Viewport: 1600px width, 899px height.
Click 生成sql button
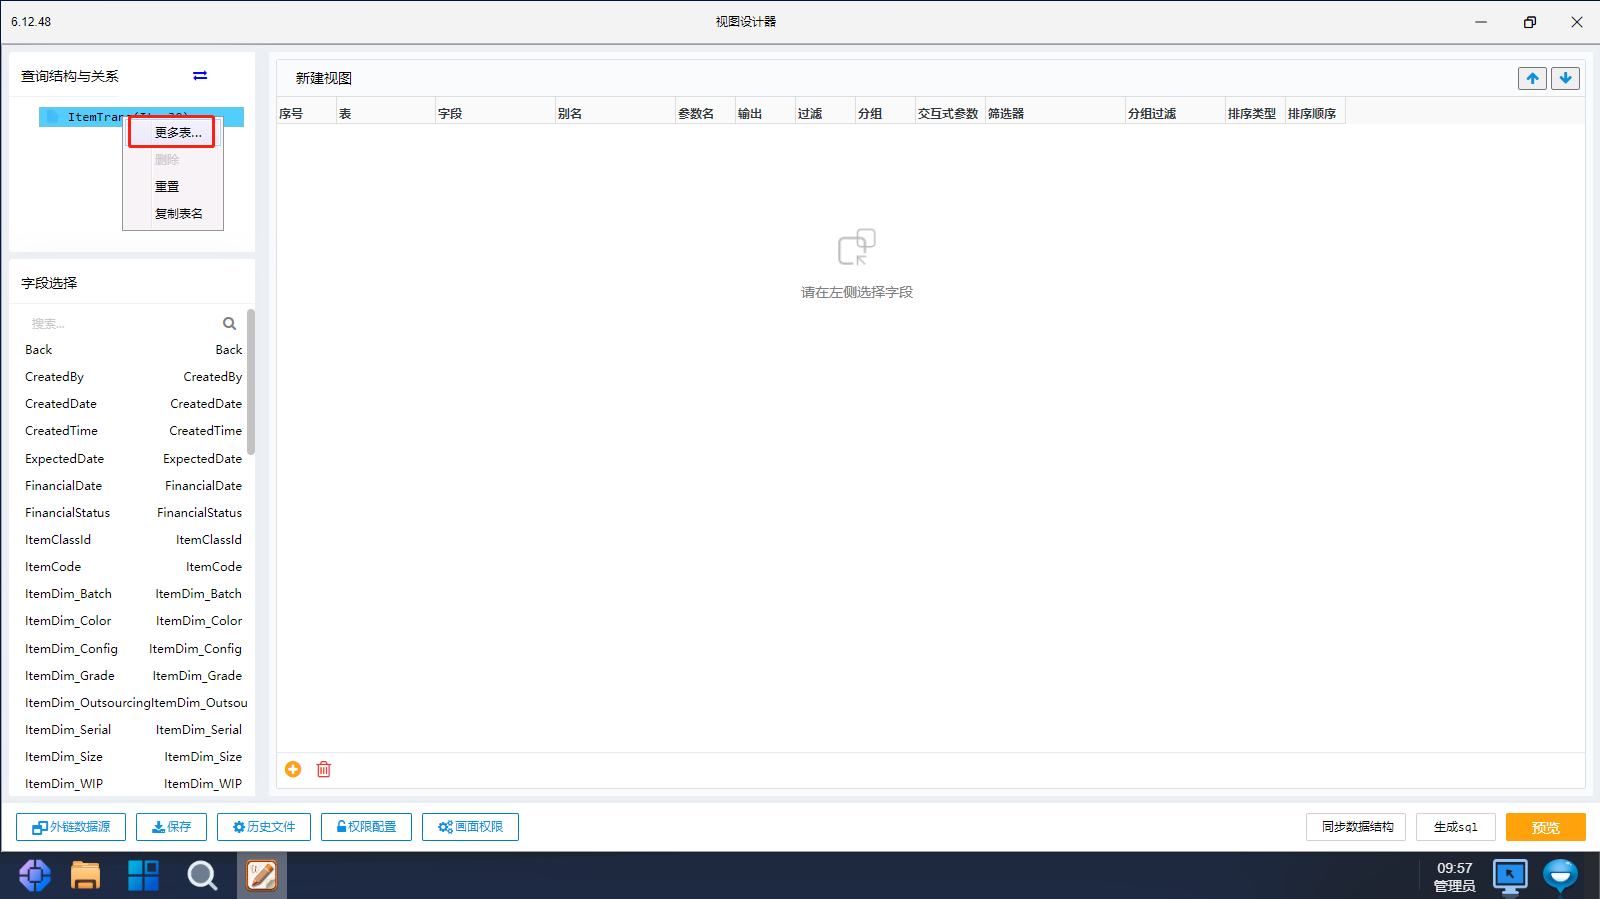(x=1455, y=827)
